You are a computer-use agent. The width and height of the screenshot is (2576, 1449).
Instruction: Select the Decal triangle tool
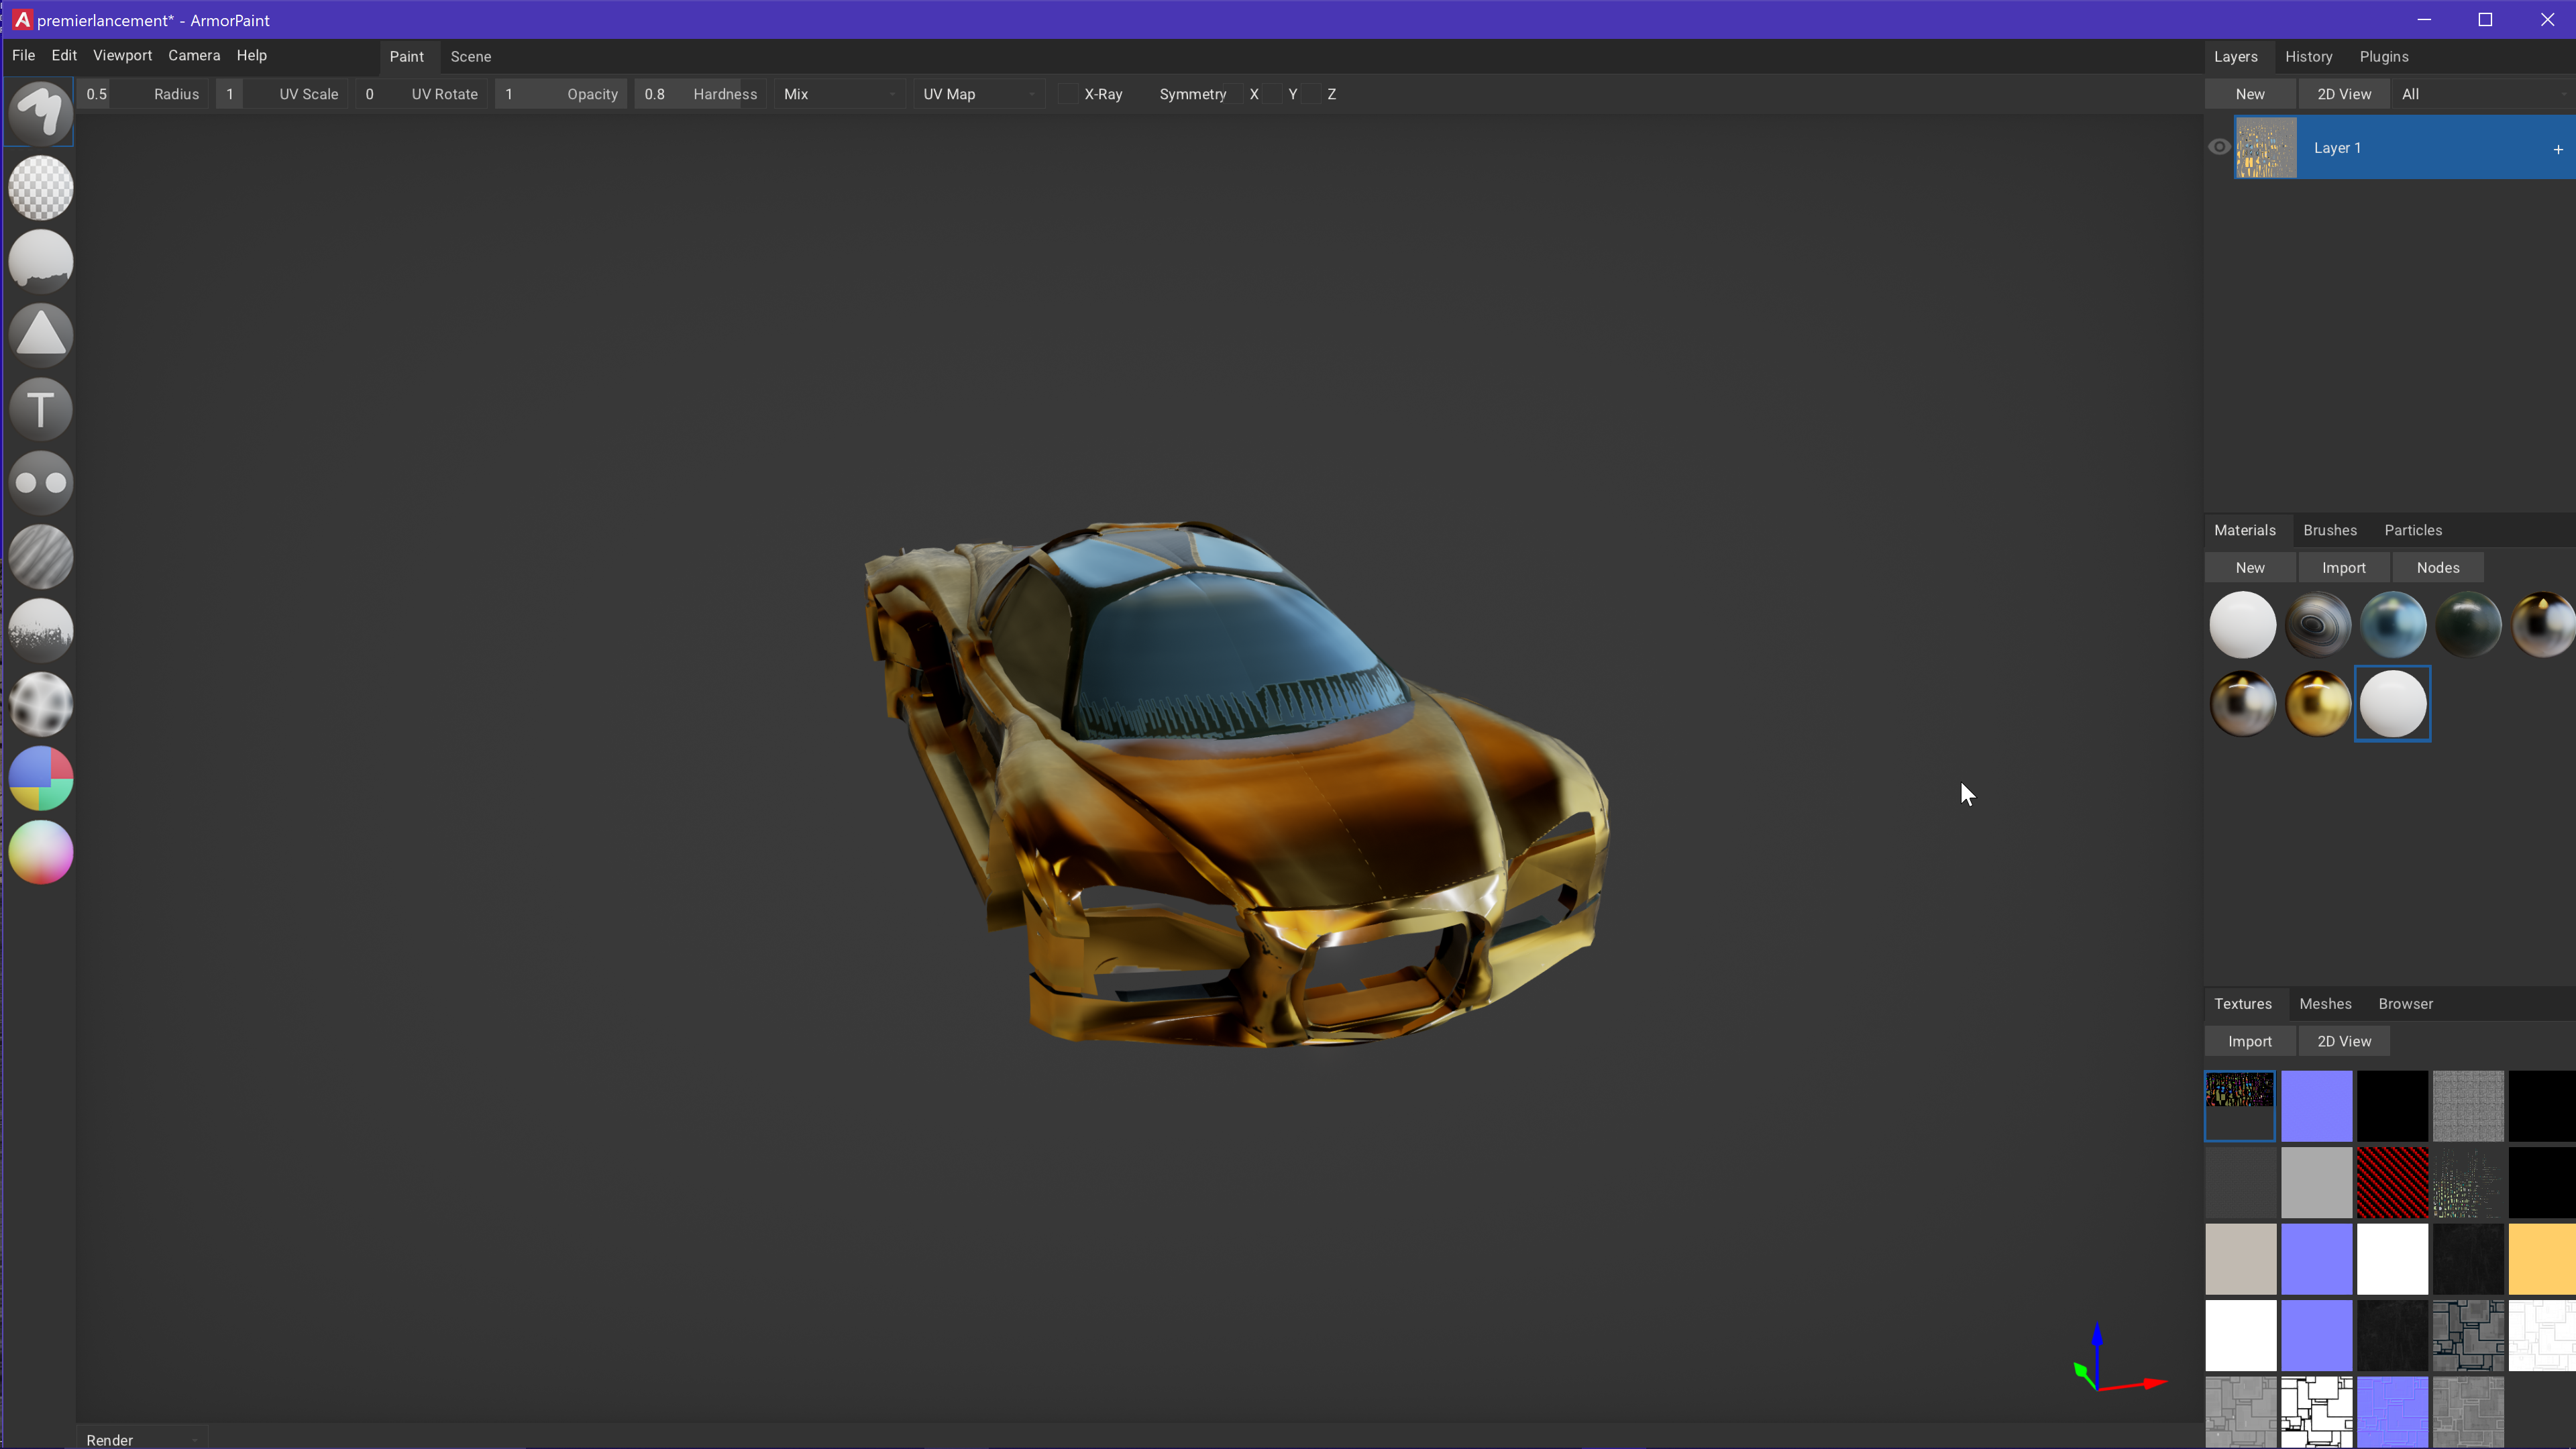click(41, 335)
